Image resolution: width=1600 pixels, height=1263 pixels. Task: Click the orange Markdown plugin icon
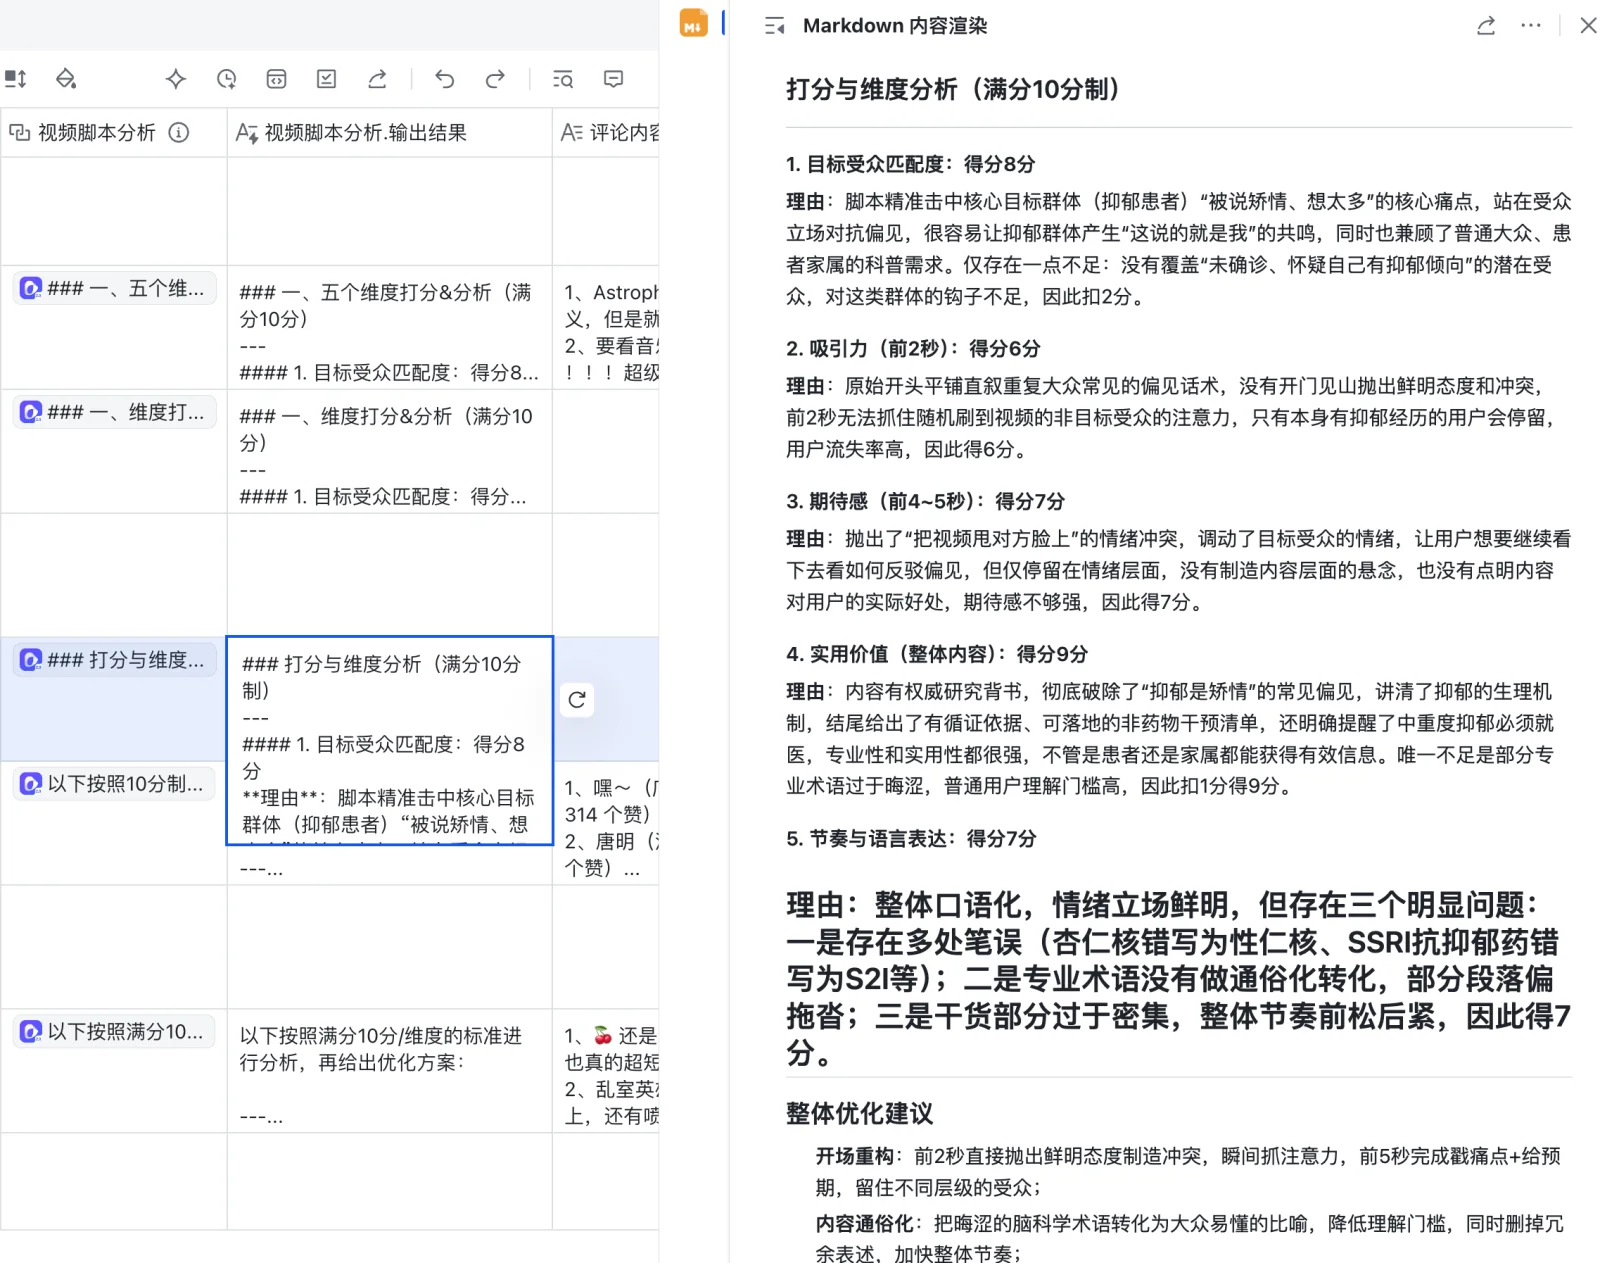point(693,23)
